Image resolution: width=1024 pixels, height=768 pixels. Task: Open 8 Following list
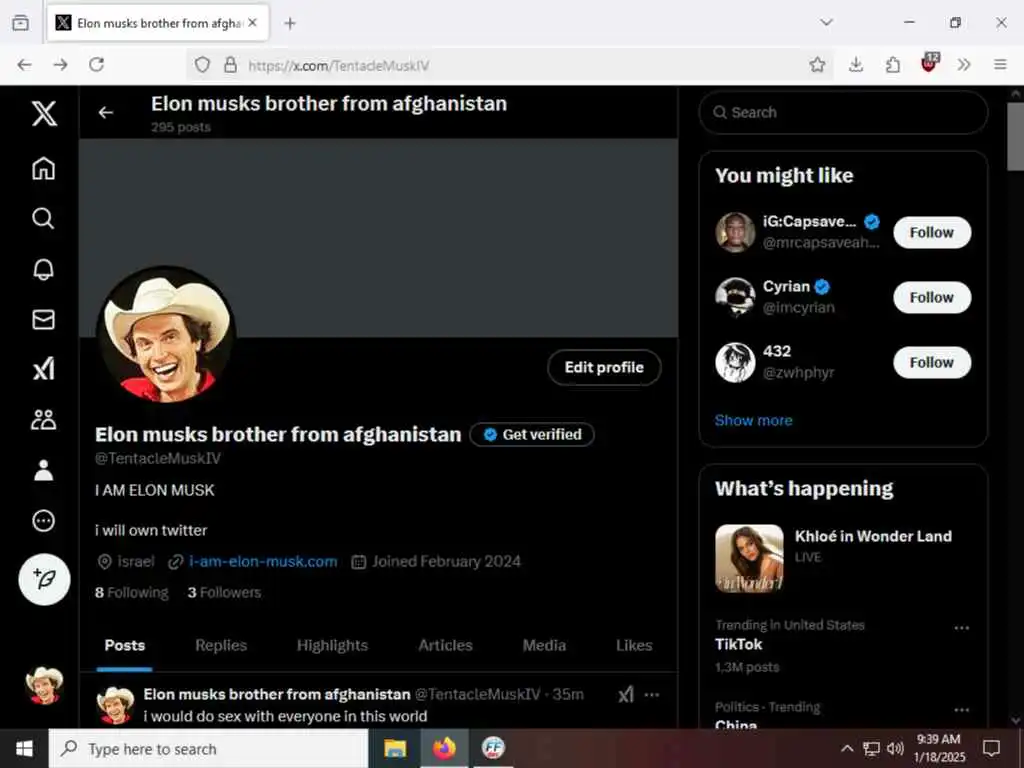(131, 592)
